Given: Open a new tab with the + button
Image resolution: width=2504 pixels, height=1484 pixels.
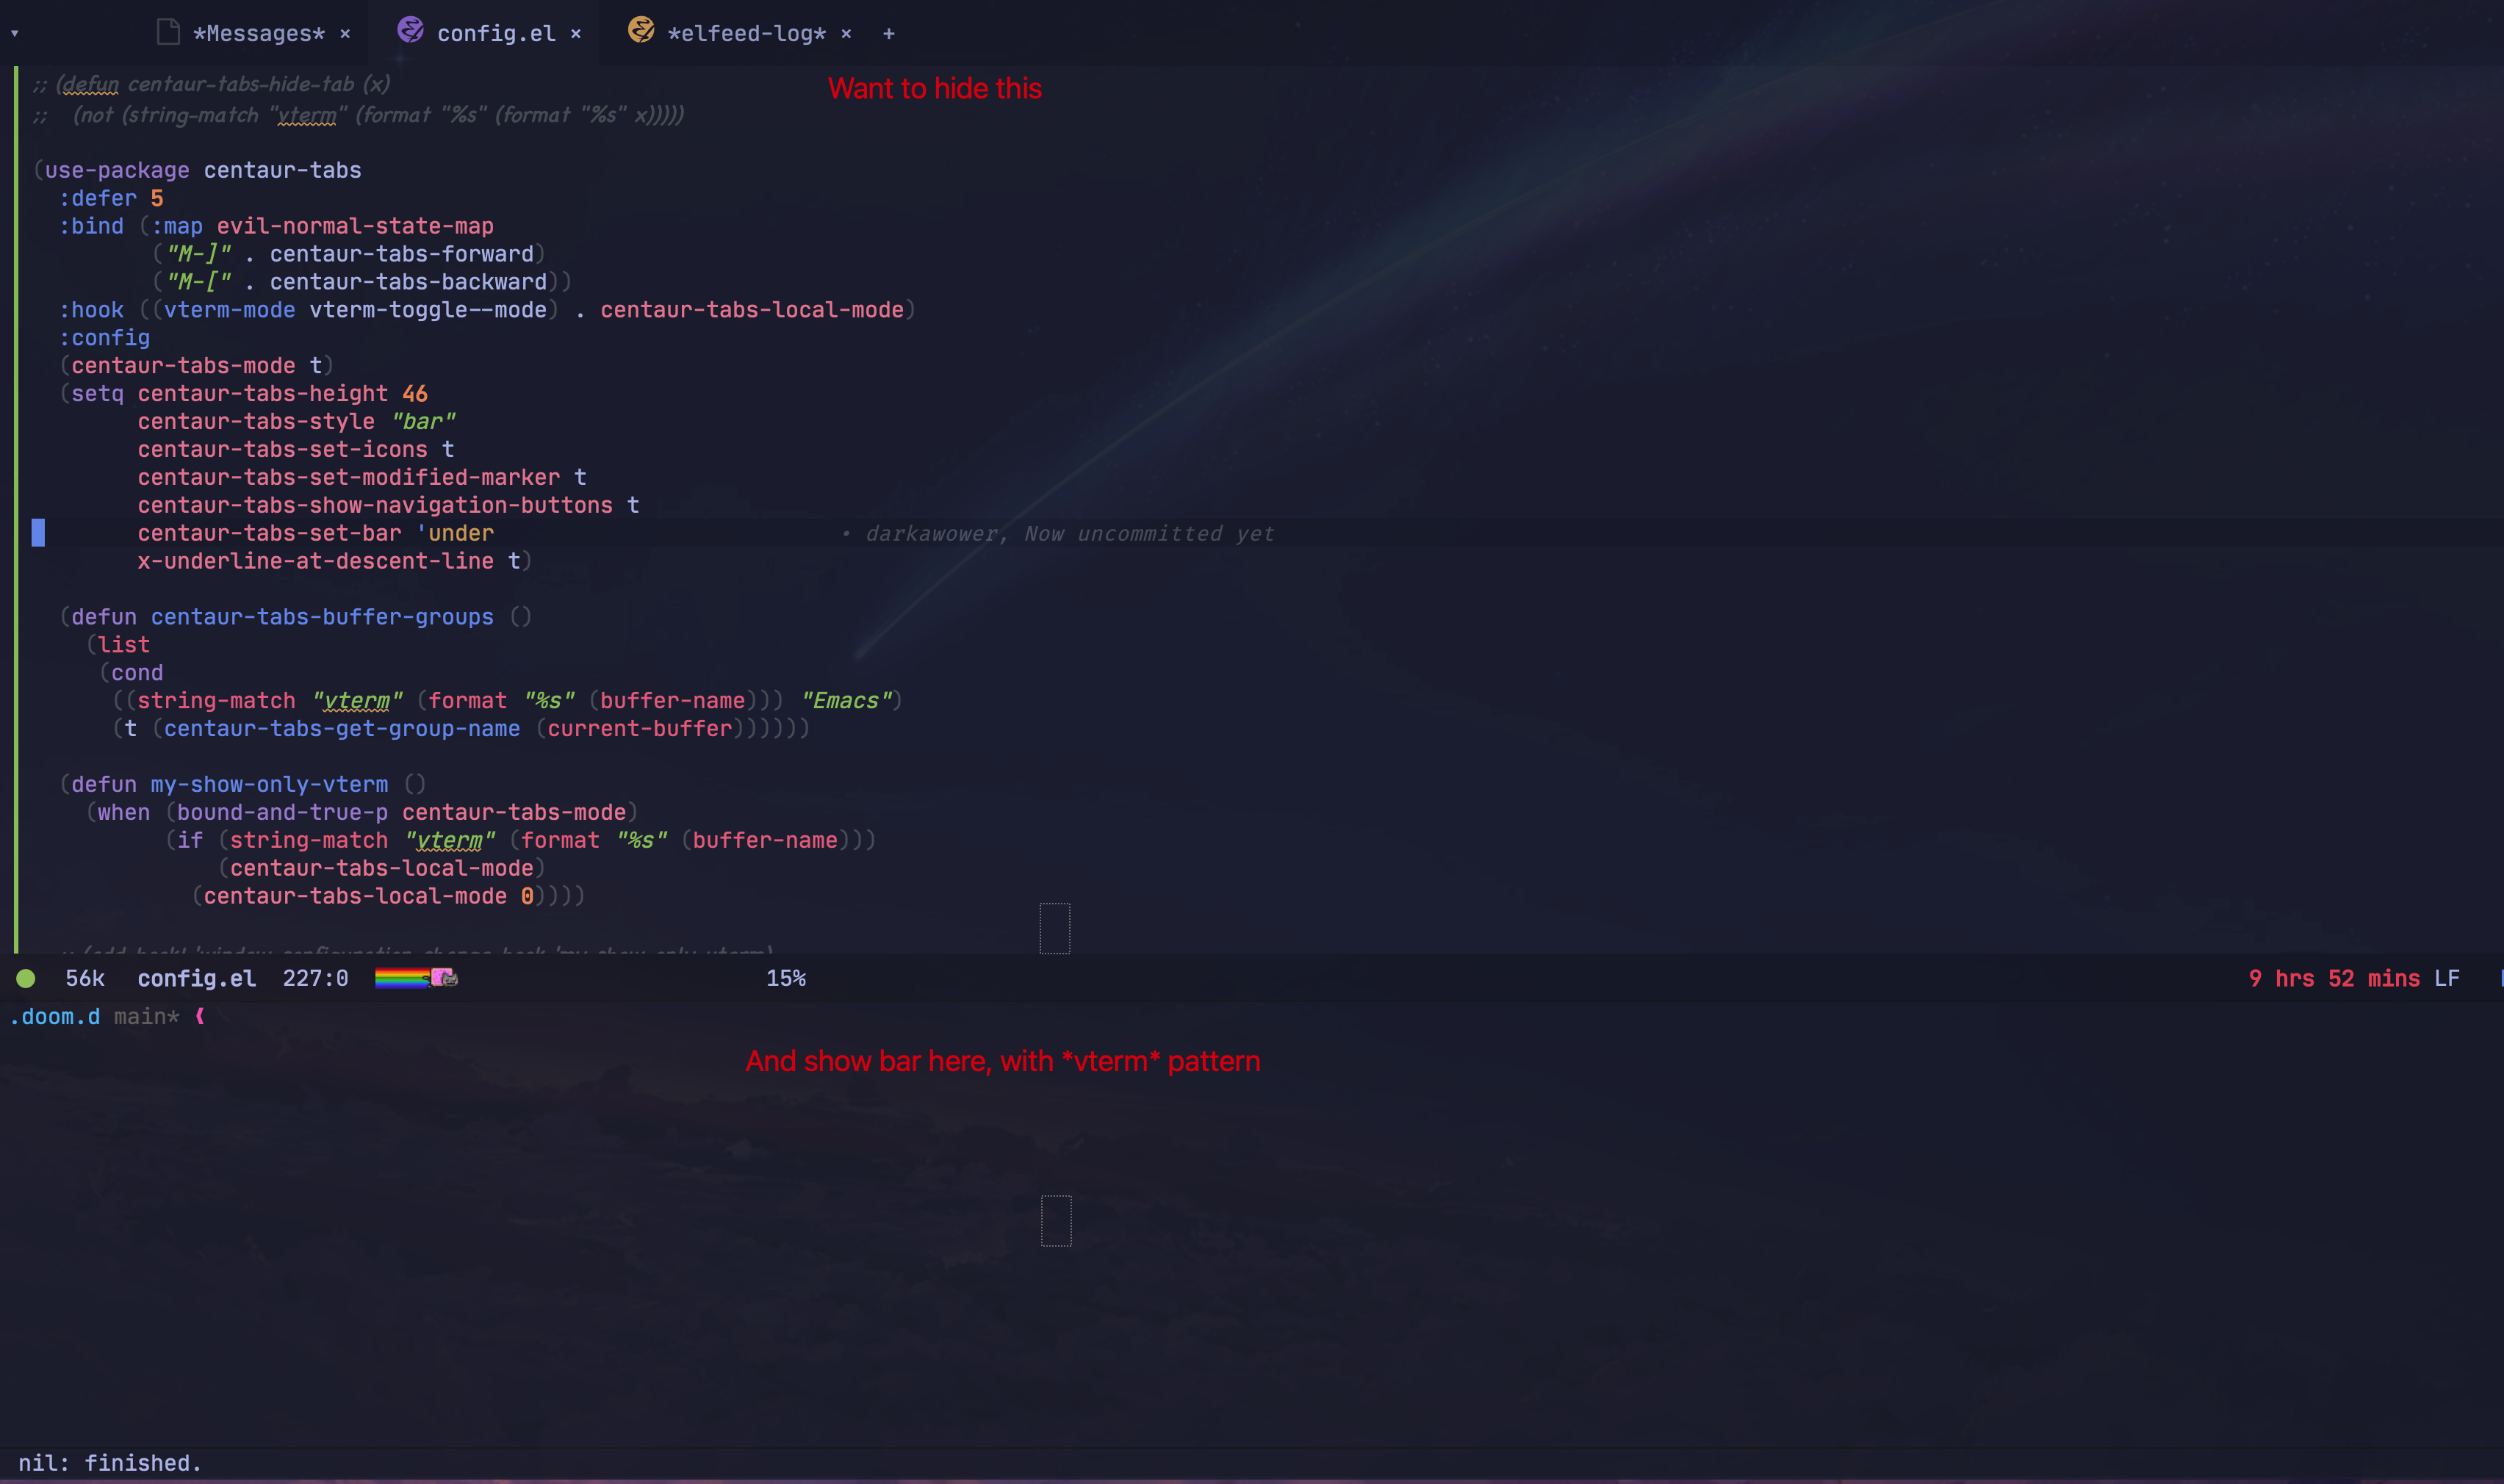Looking at the screenshot, I should (x=888, y=33).
